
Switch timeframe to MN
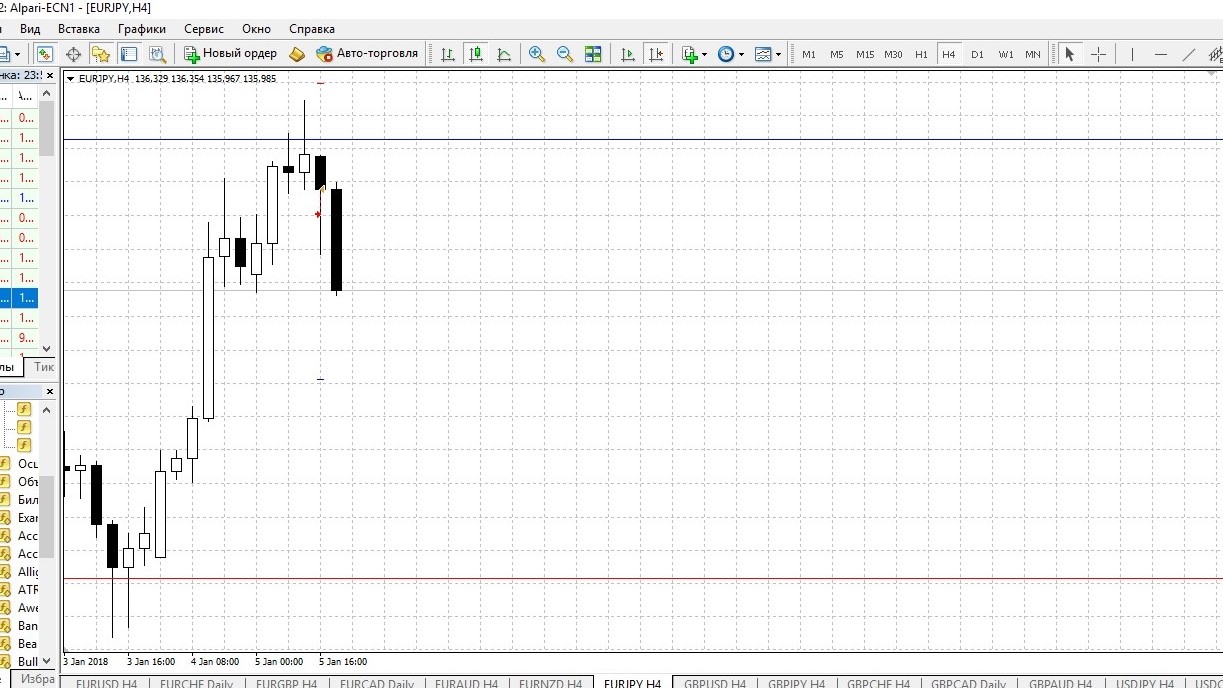1033,54
